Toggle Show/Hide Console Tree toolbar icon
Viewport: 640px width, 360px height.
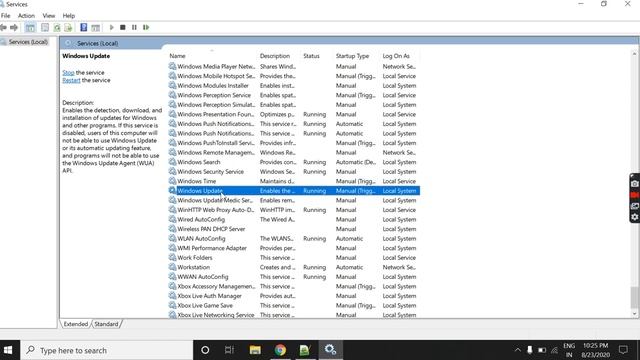tap(30, 27)
